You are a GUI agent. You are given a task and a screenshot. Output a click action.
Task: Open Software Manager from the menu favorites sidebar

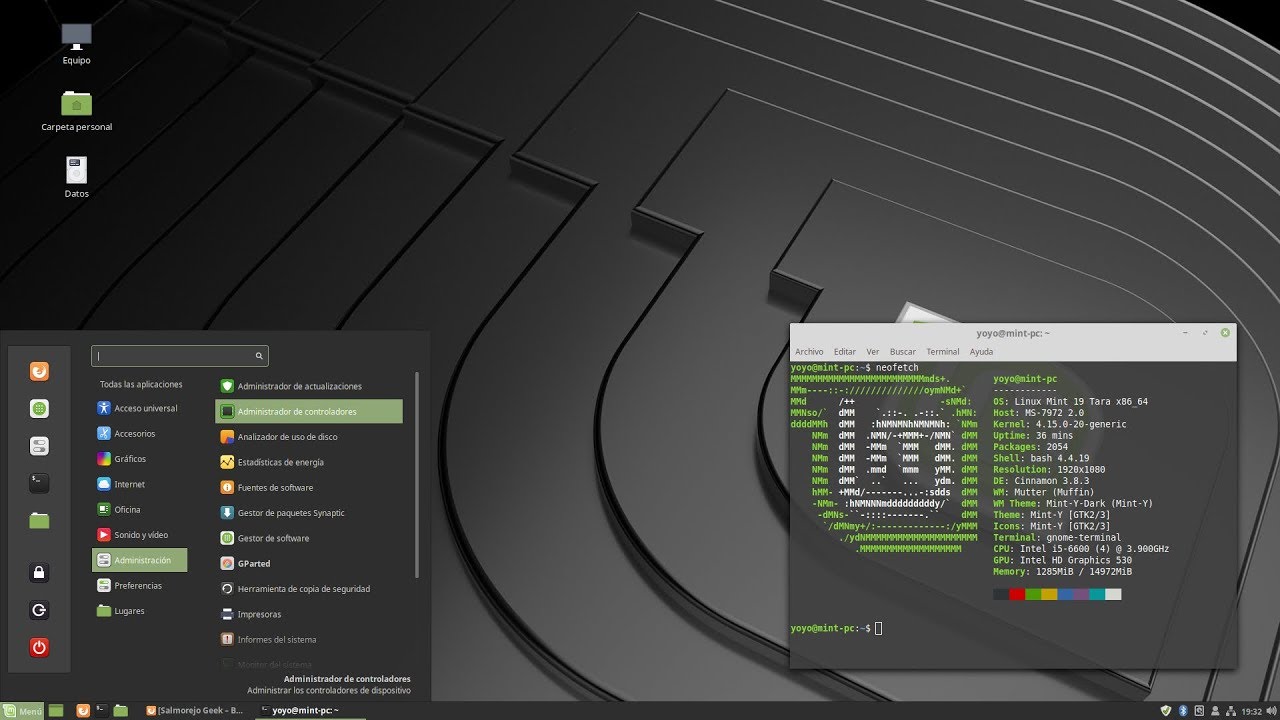pyautogui.click(x=38, y=409)
